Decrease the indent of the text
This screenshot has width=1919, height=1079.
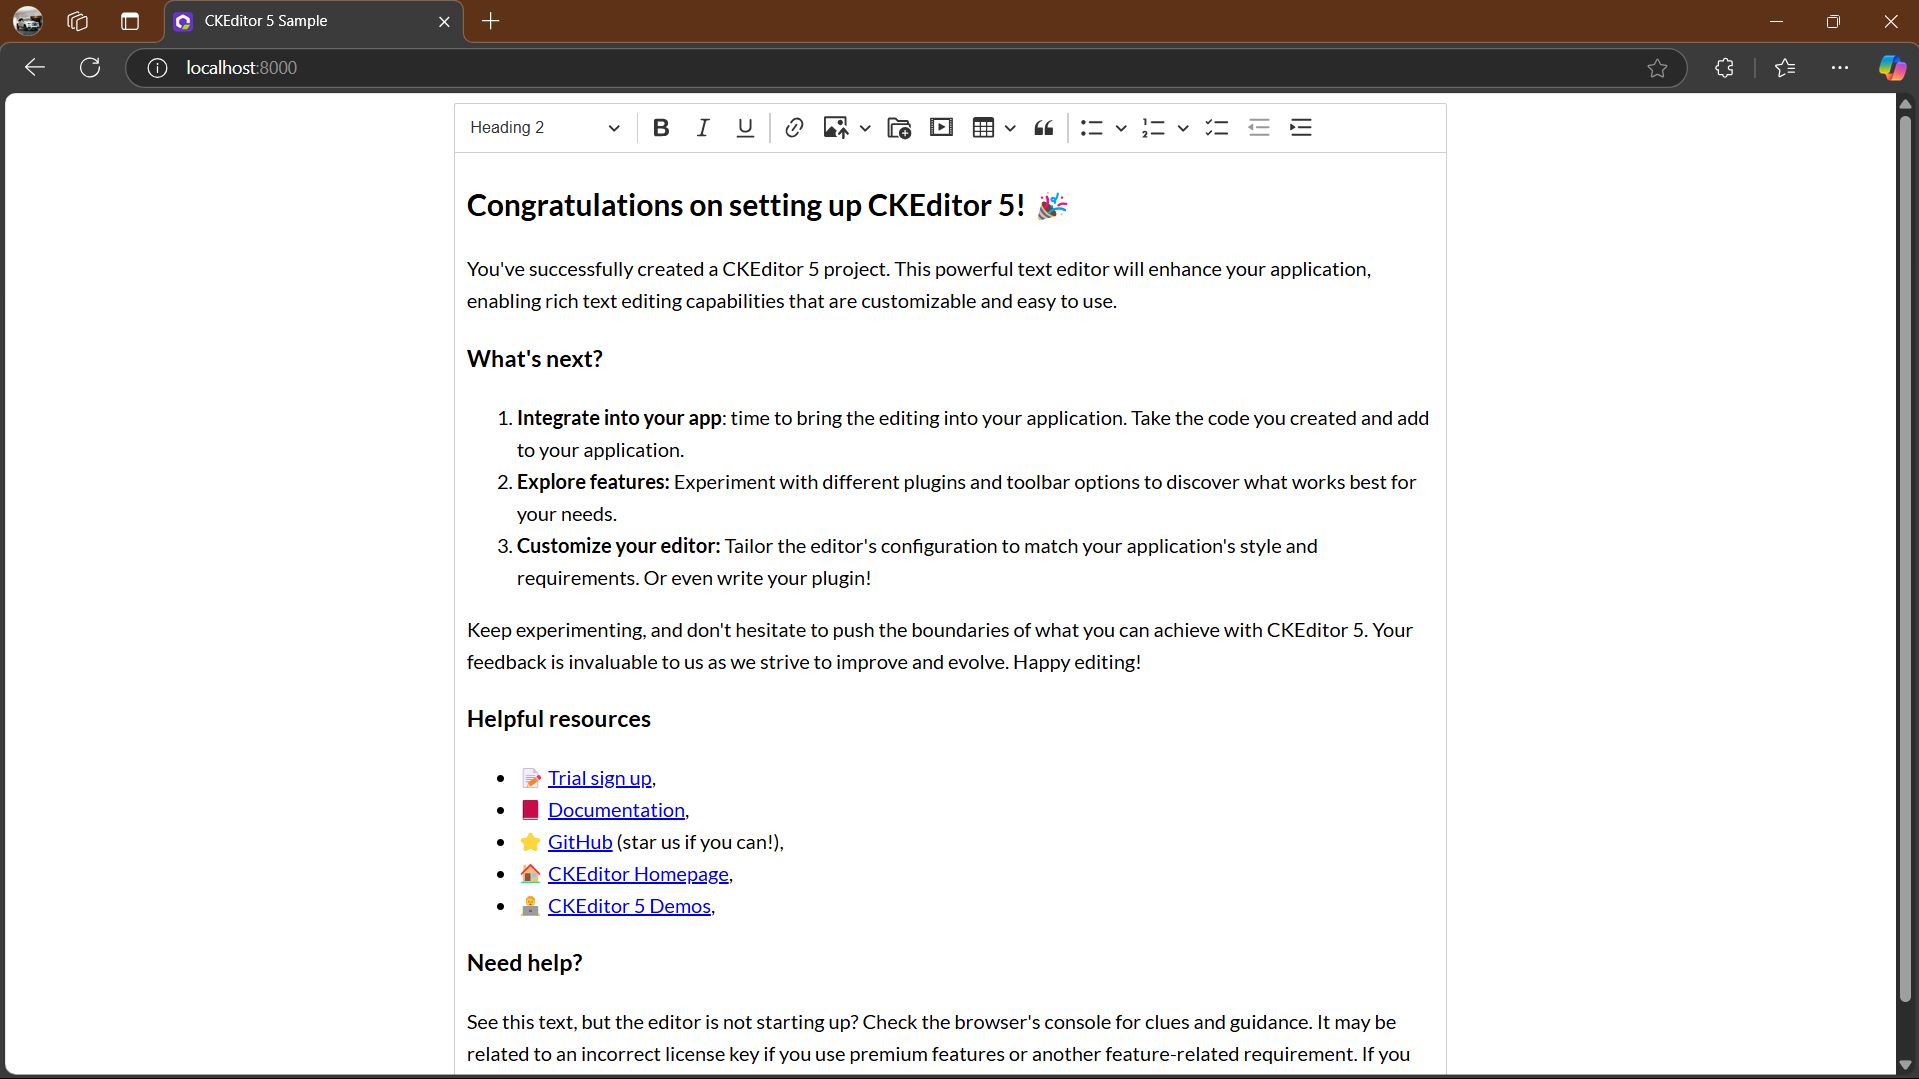1258,127
